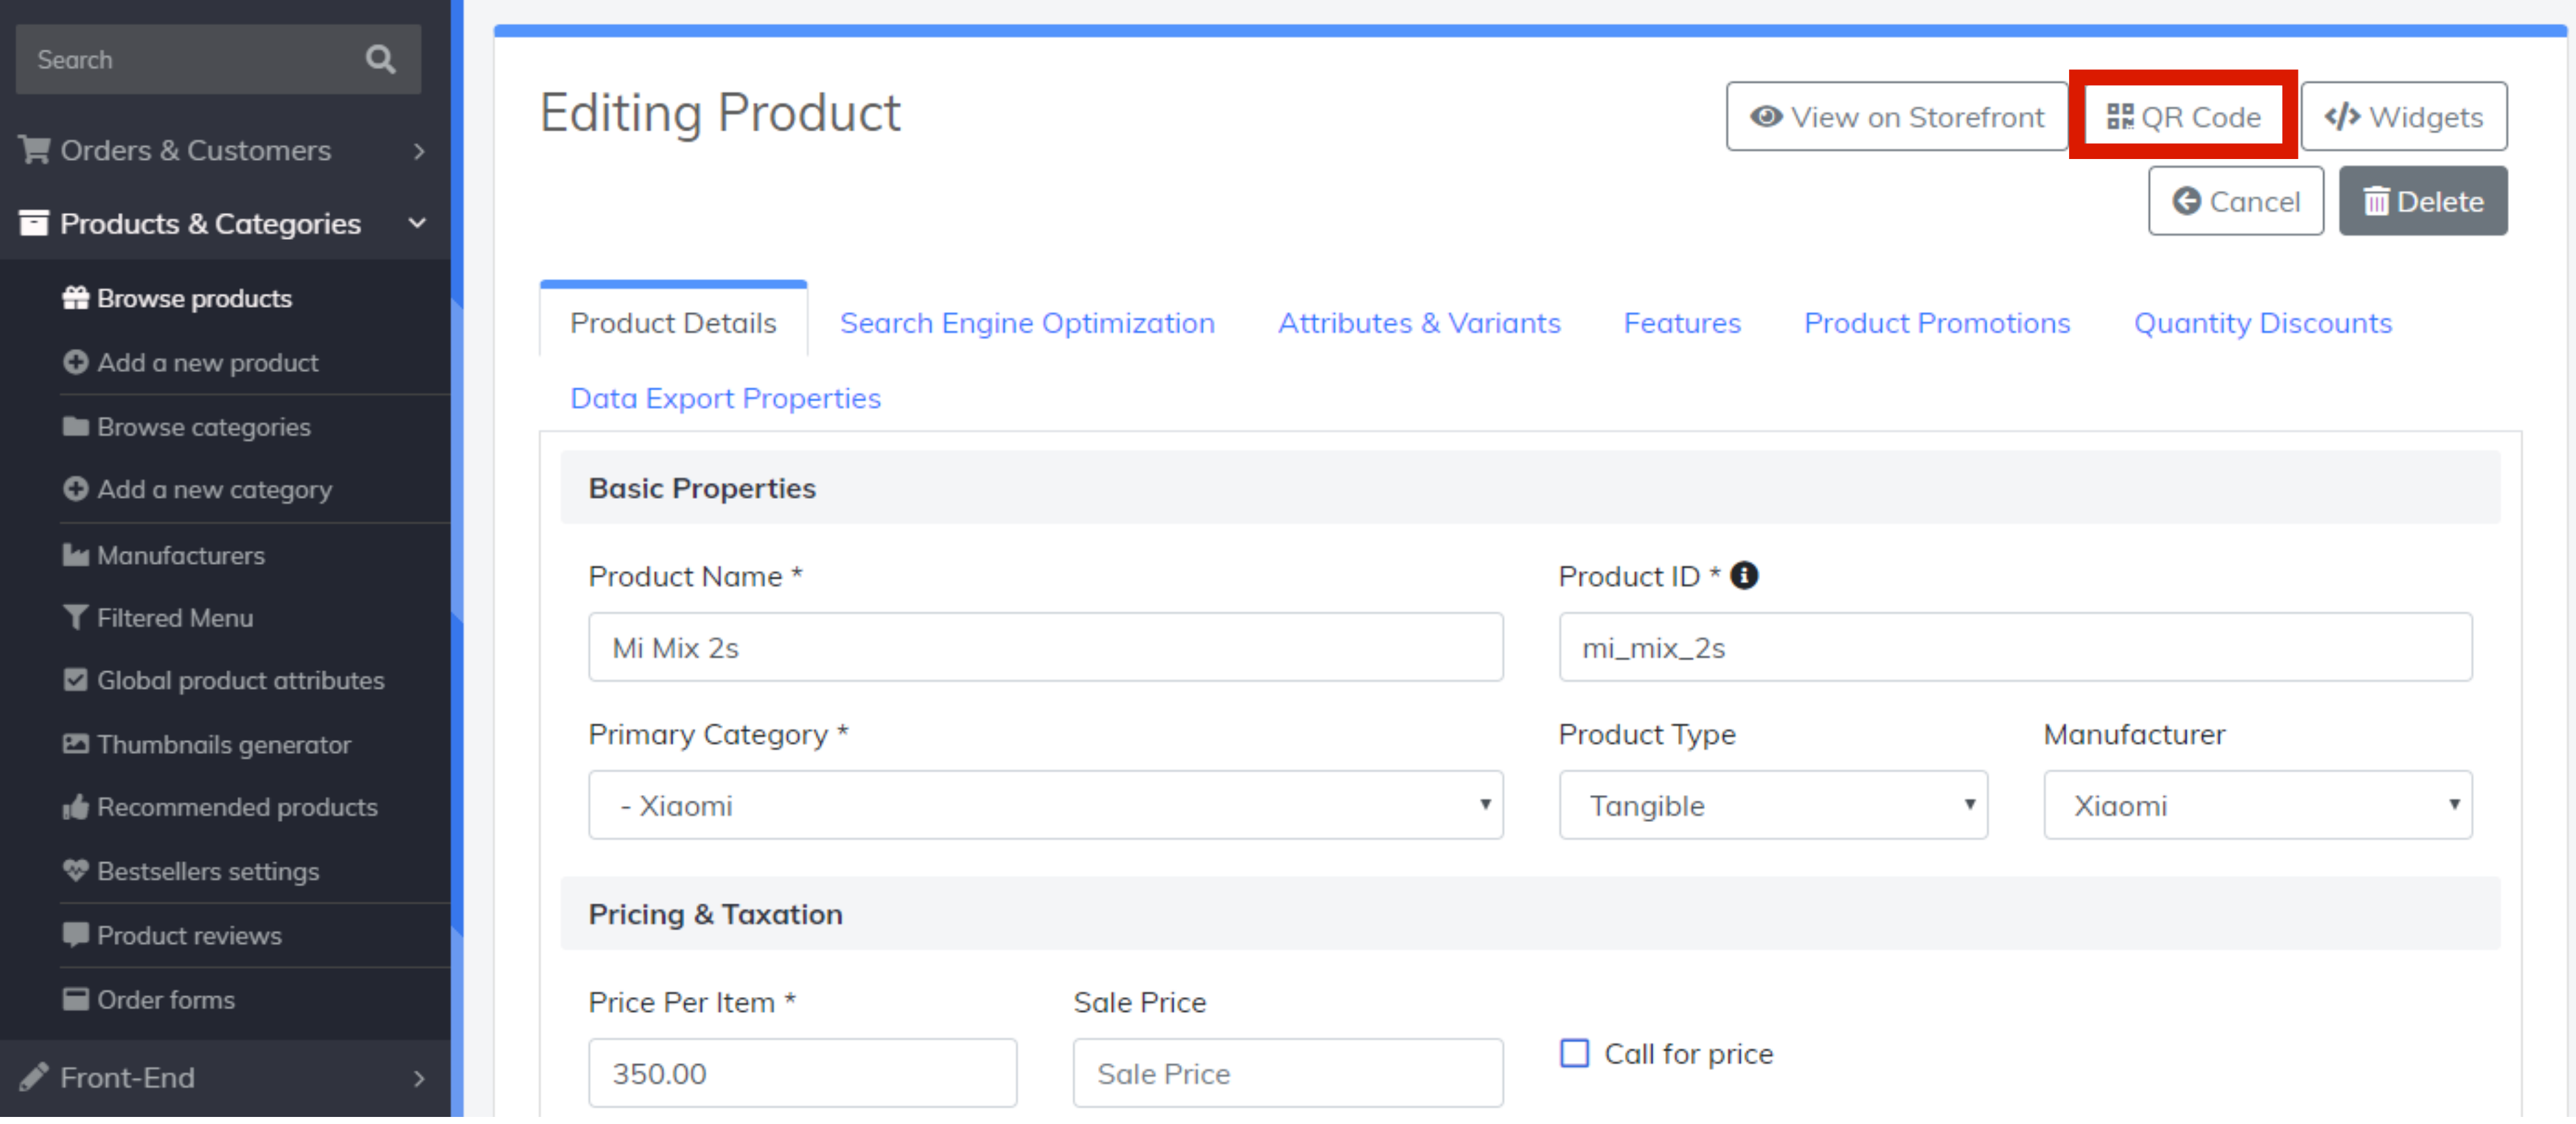Click the QR Code button
Screen dimensions: 2576x1124
pyautogui.click(x=2182, y=116)
